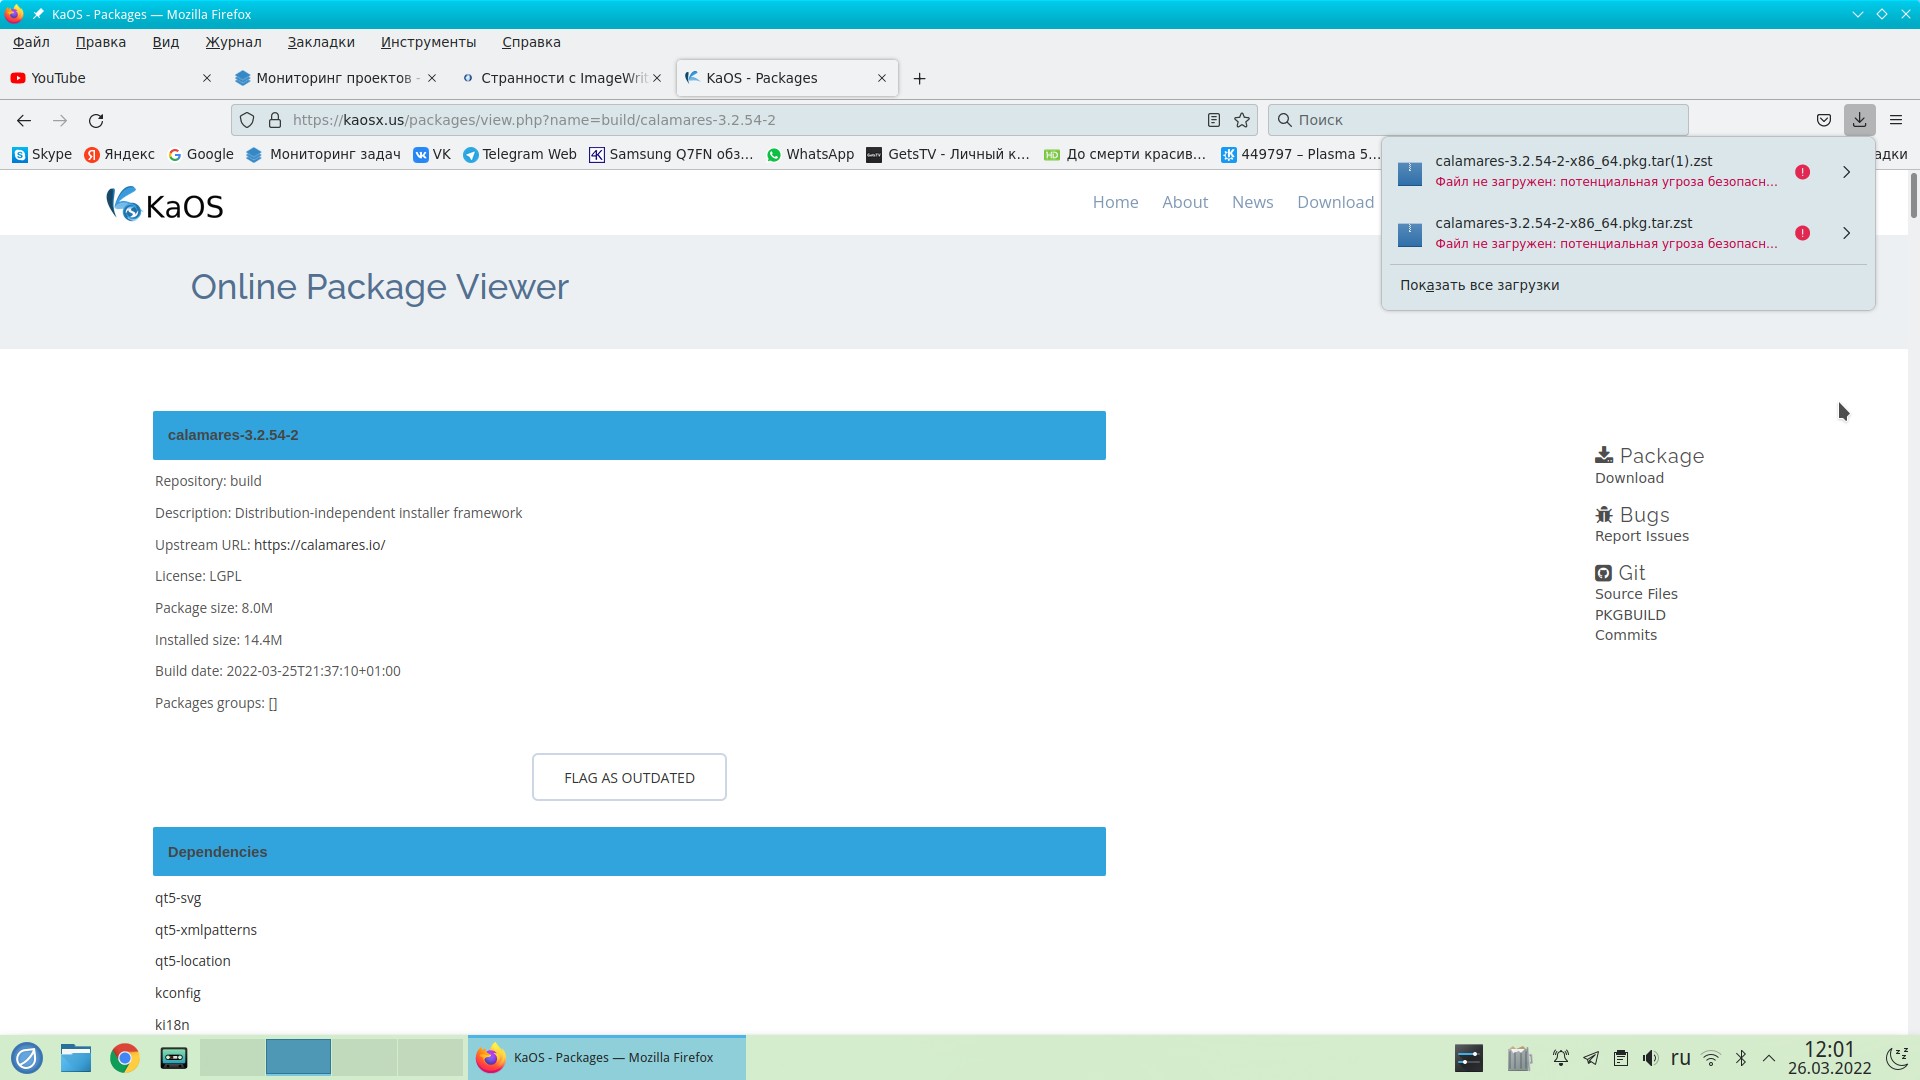Toggle the ru keyboard layout indicator
The image size is (1920, 1080).
coord(1680,1058)
